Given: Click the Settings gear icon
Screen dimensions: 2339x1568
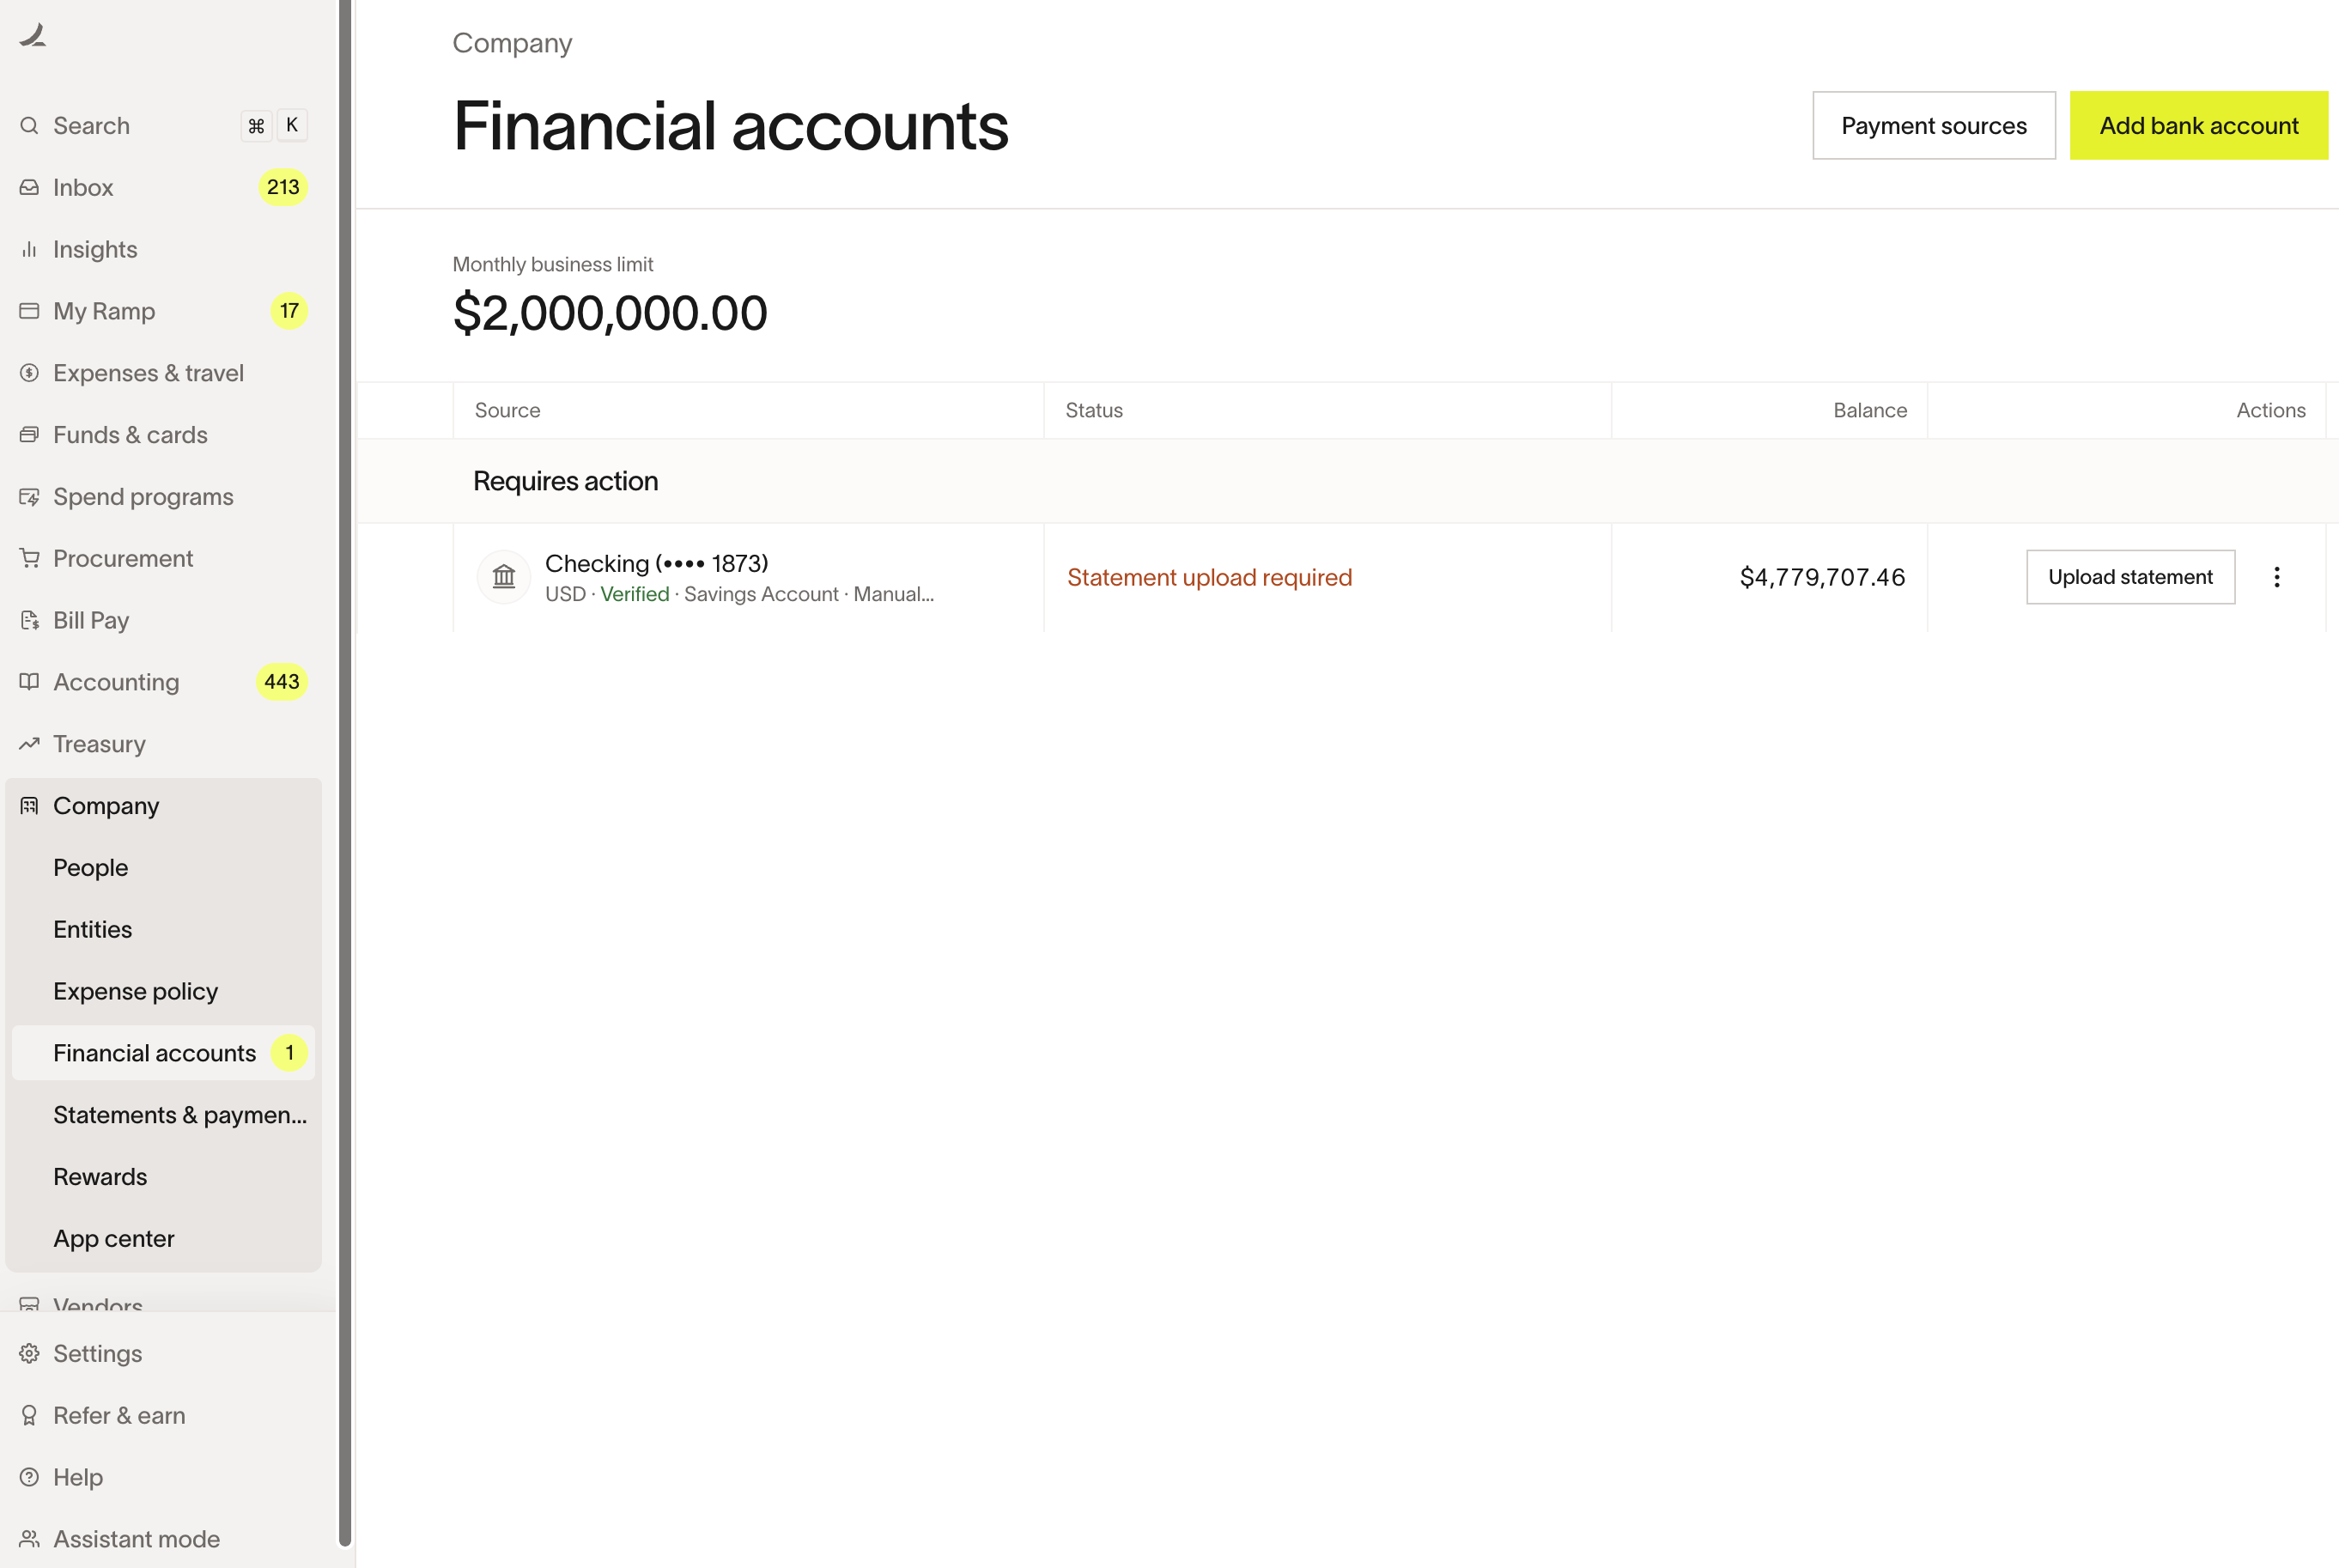Looking at the screenshot, I should 29,1353.
